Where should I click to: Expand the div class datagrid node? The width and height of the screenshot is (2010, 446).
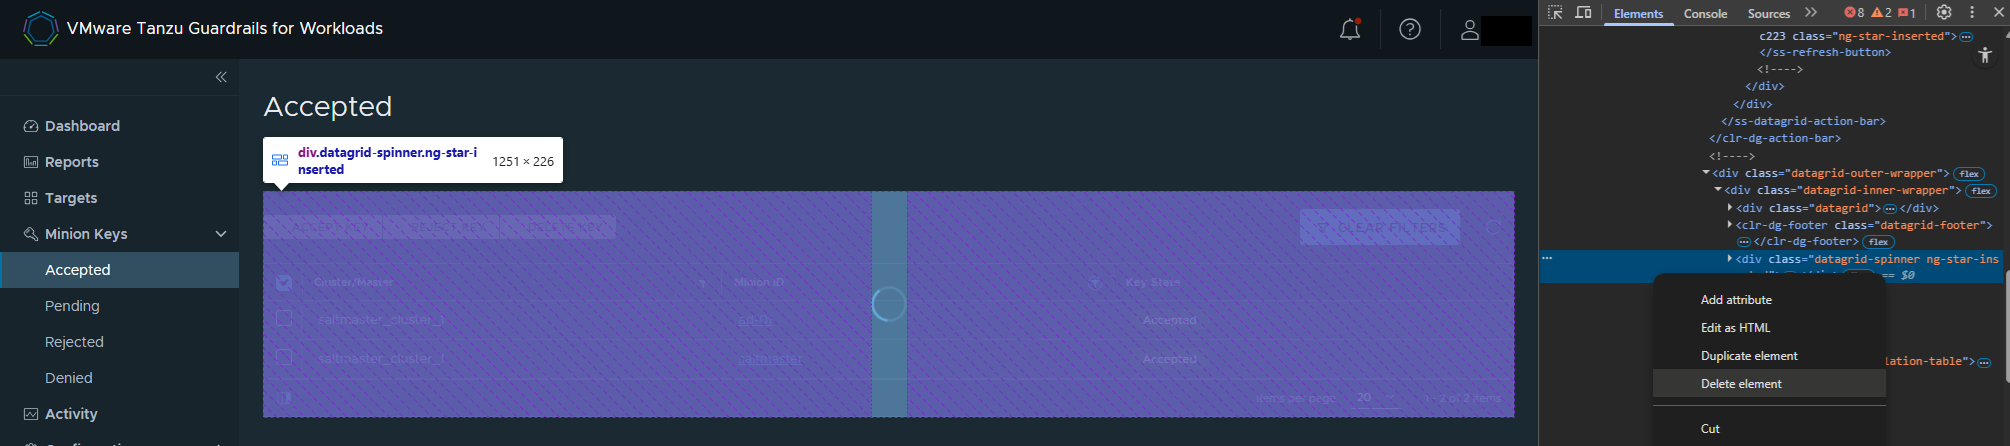click(1730, 208)
